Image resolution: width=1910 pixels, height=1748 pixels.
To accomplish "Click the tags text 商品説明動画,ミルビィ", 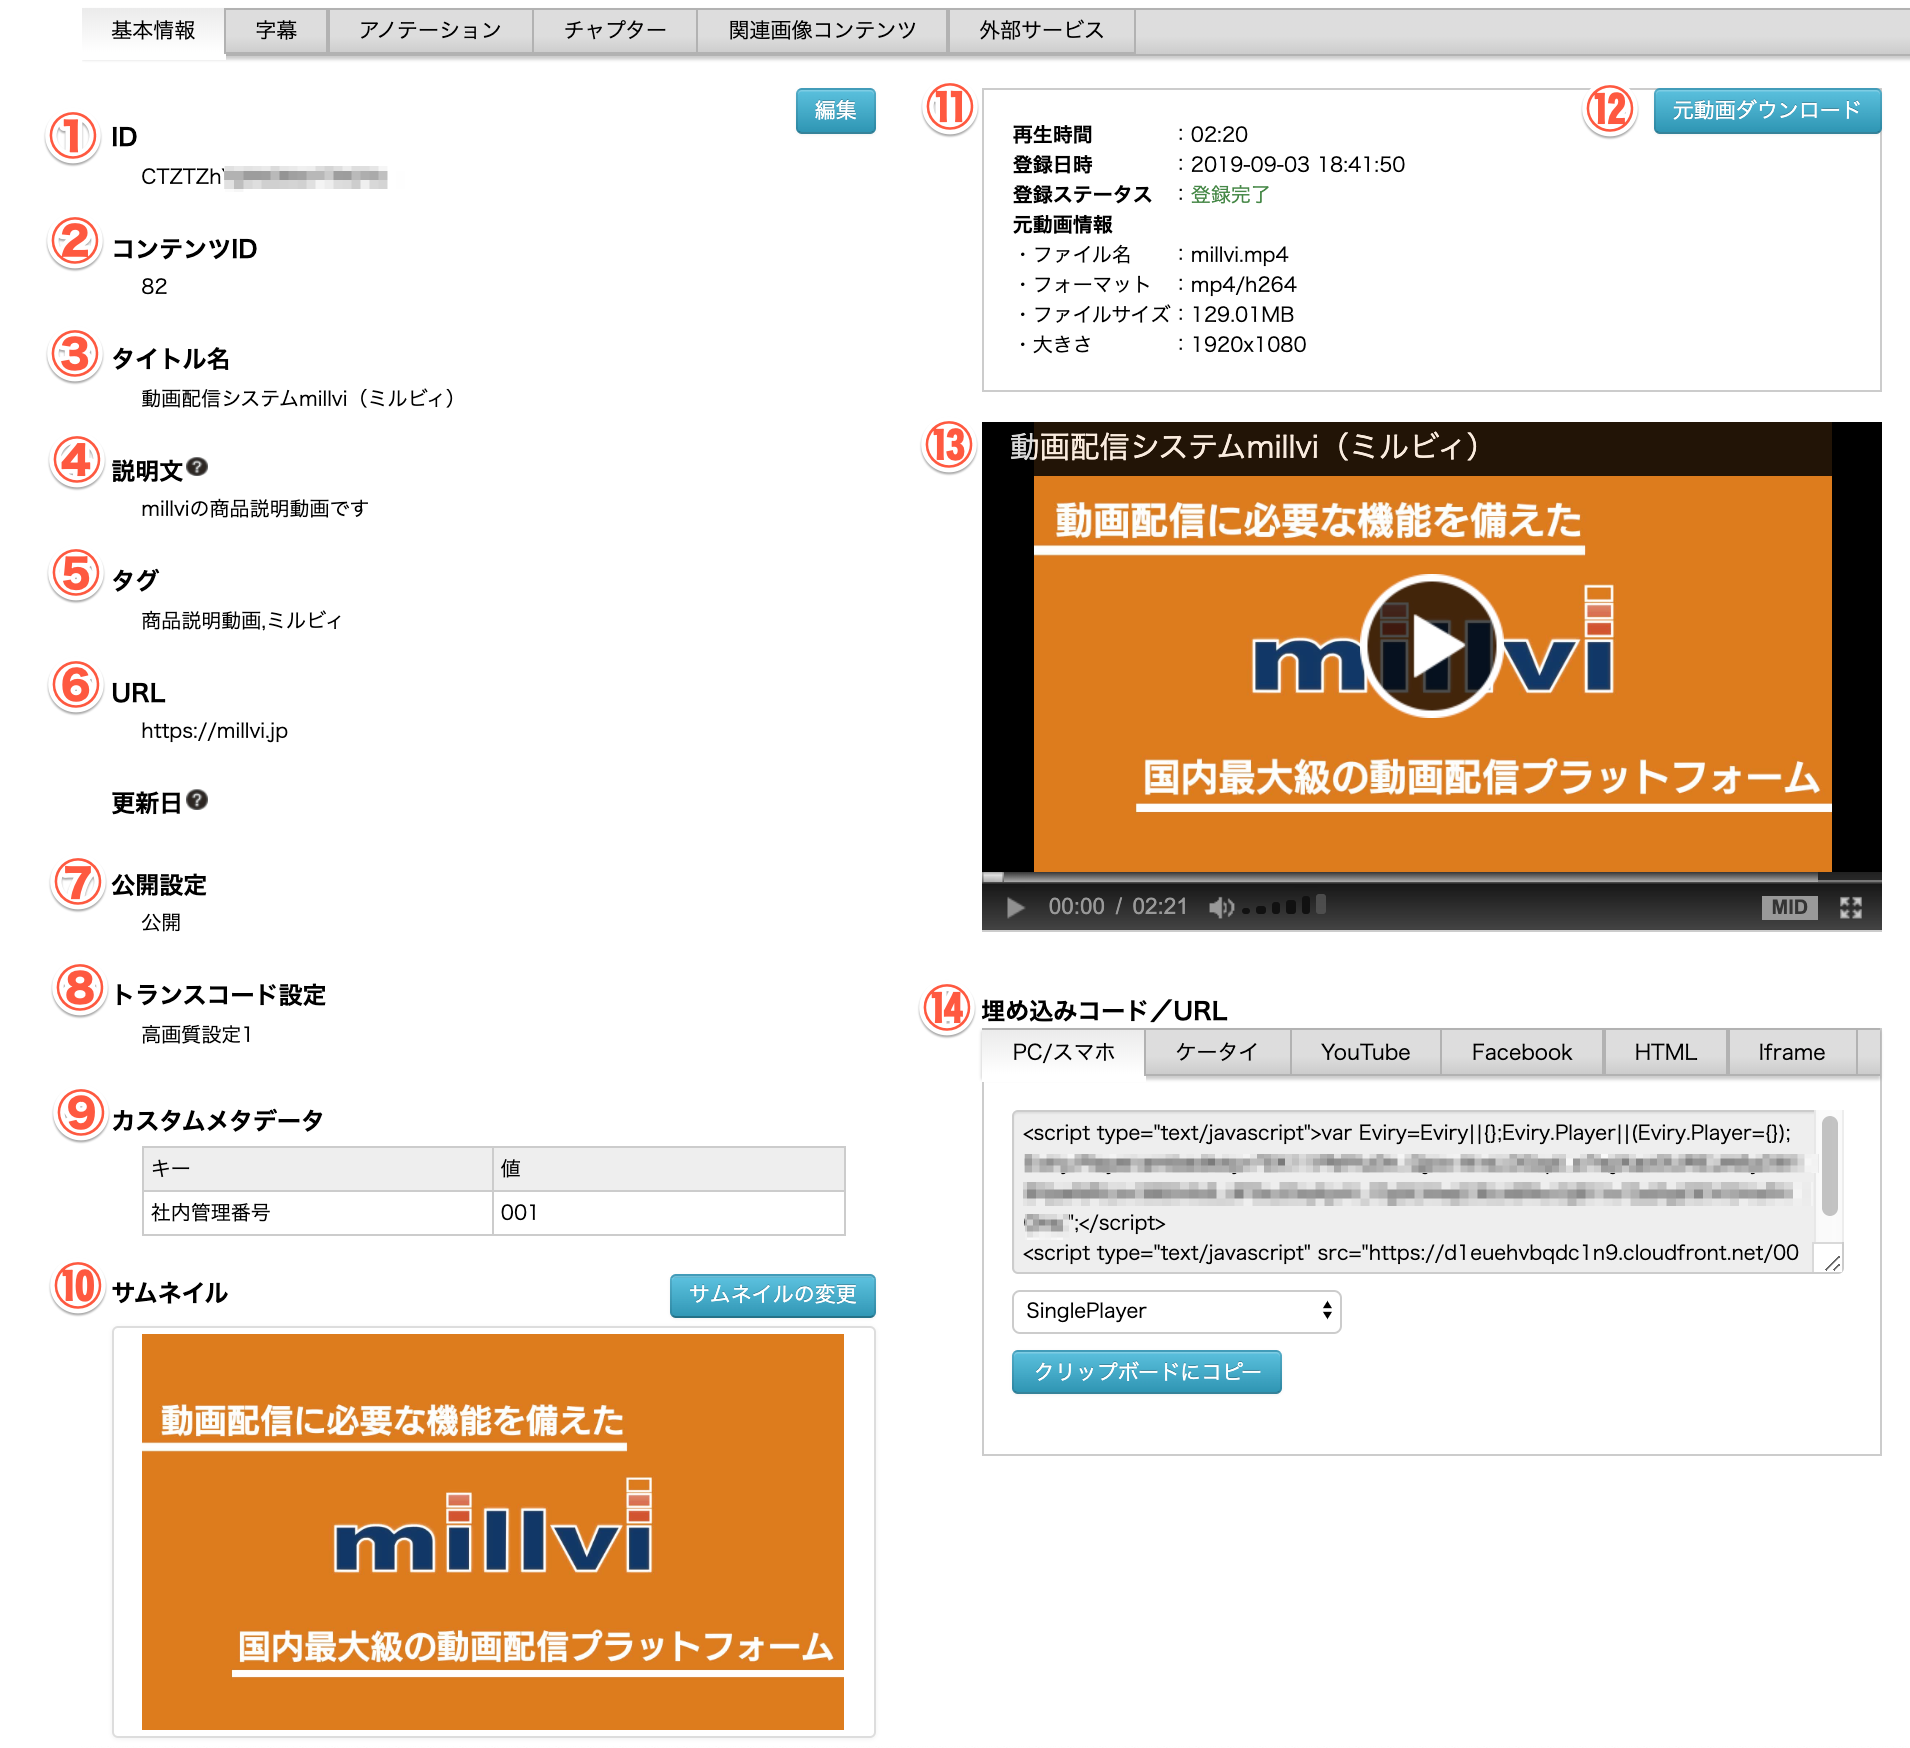I will coord(241,620).
